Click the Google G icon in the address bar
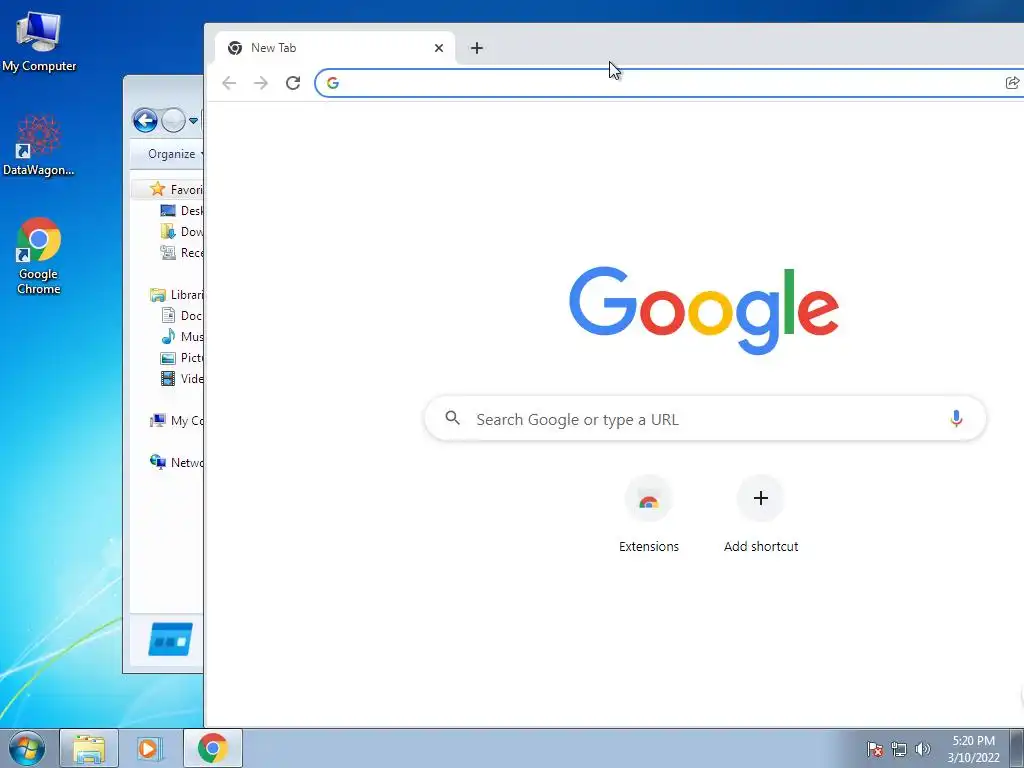 click(x=333, y=83)
